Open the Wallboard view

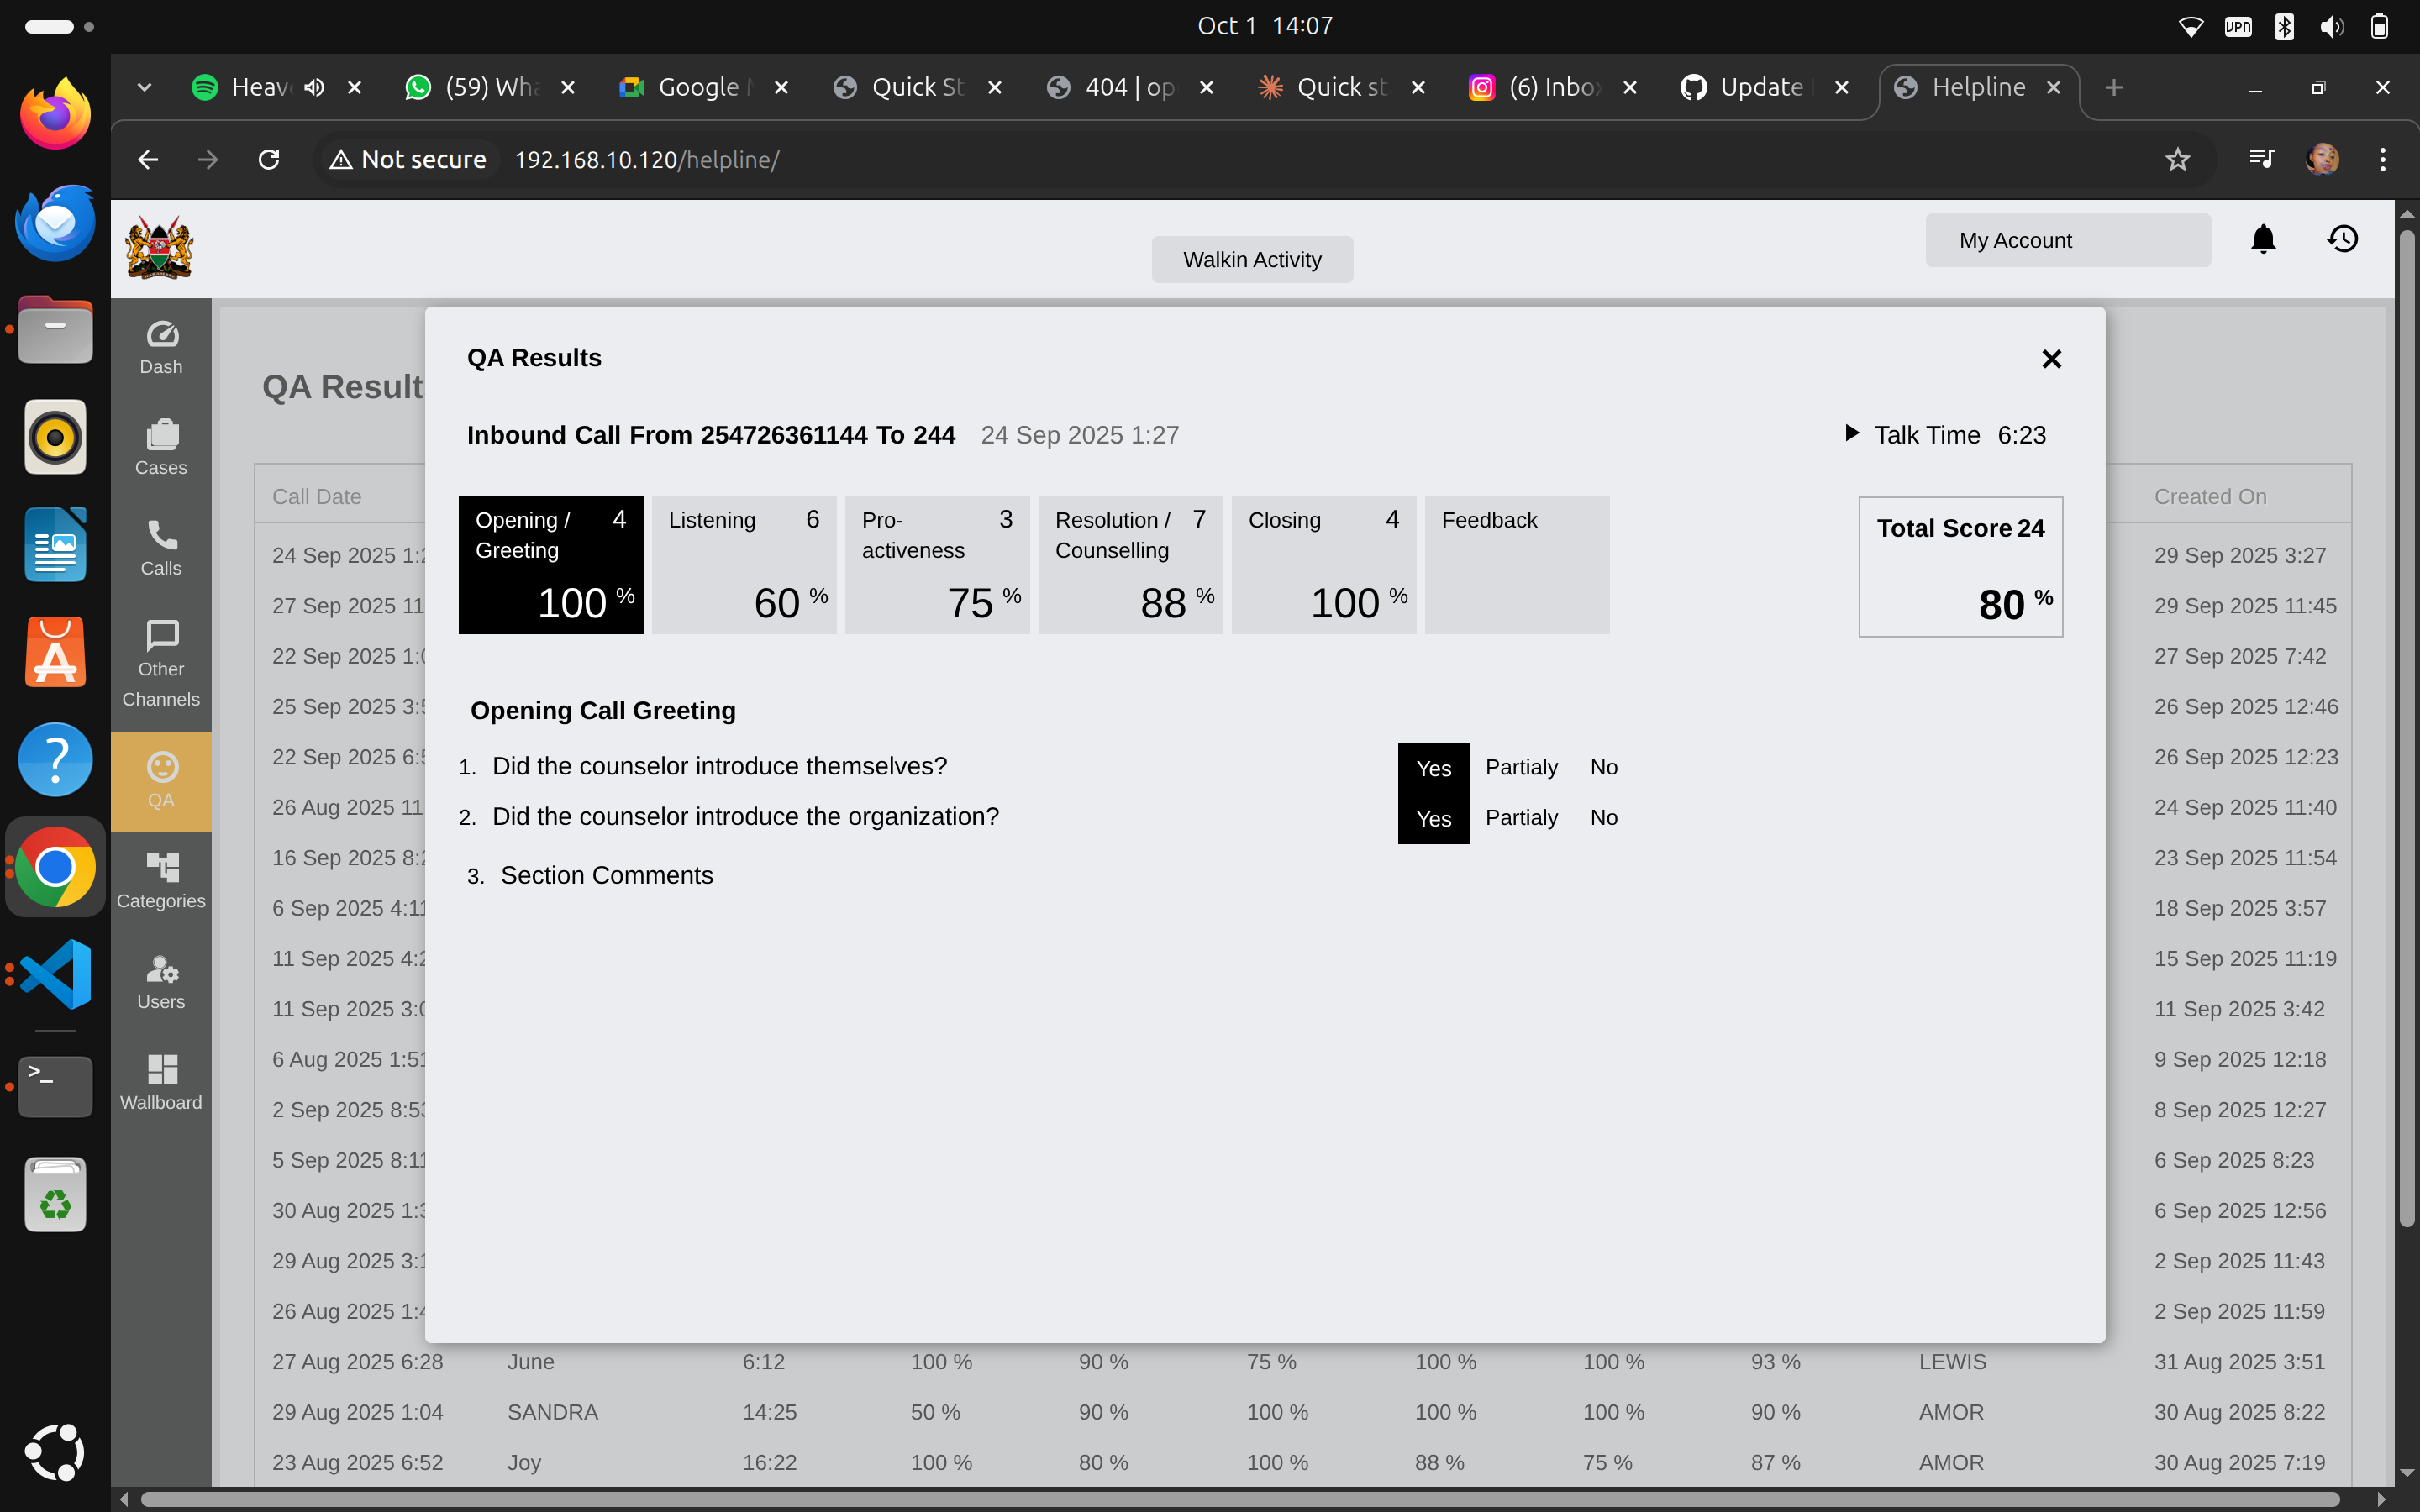(161, 1082)
